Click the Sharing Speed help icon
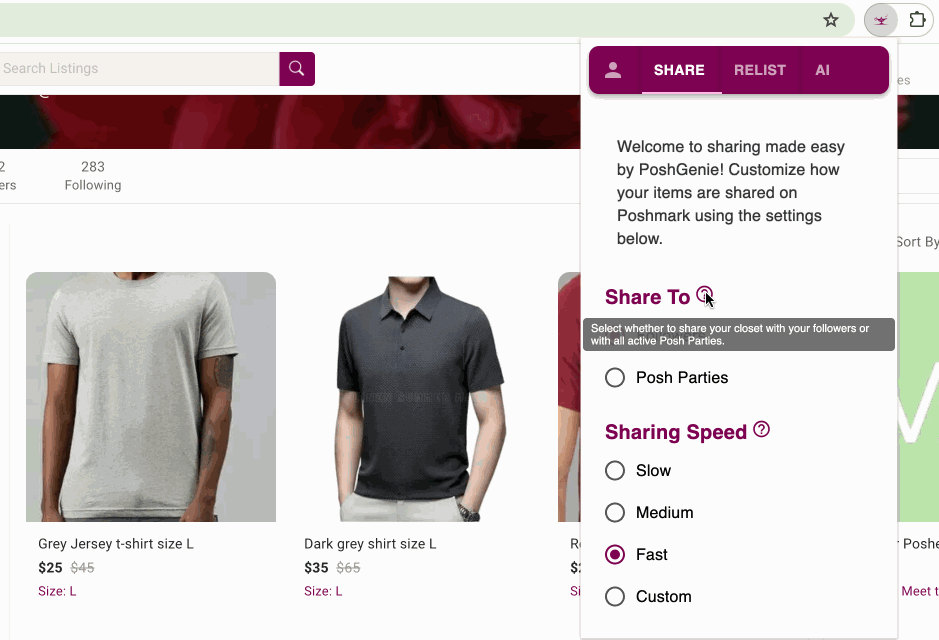This screenshot has height=640, width=939. pos(761,429)
